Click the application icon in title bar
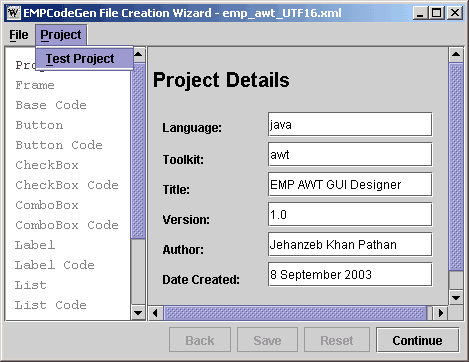Image resolution: width=469 pixels, height=362 pixels. [x=13, y=13]
